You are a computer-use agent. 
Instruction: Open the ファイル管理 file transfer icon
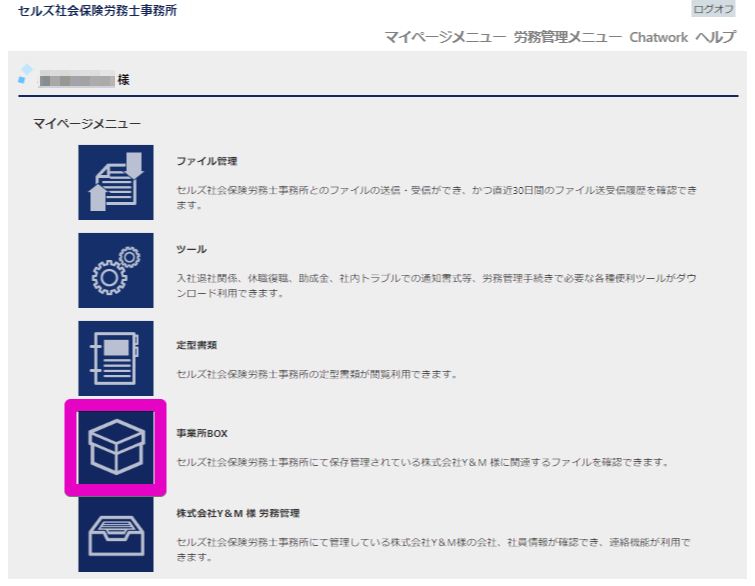(116, 182)
